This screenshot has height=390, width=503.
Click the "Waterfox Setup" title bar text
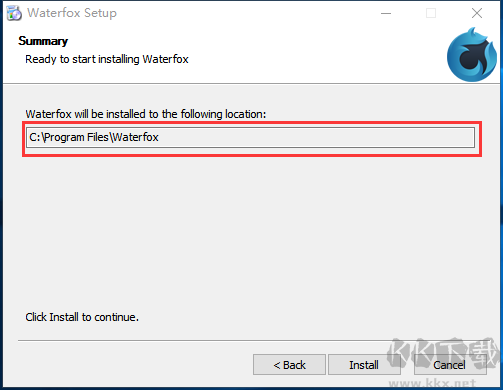tap(72, 13)
